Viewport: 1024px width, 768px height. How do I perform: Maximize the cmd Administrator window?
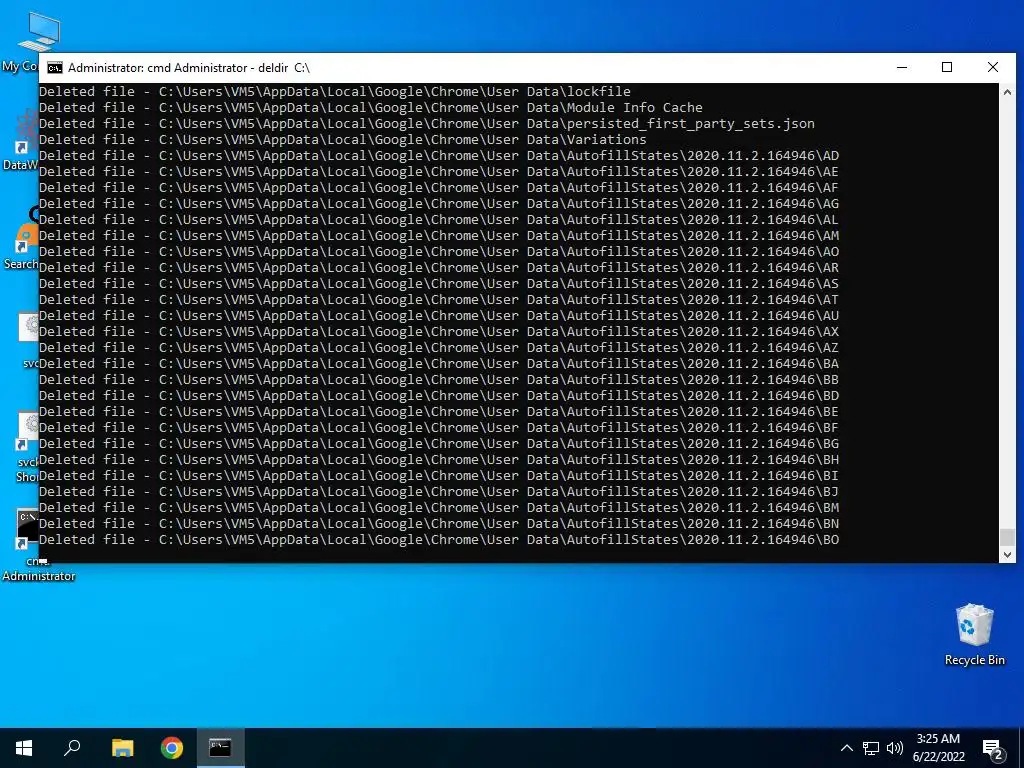tap(947, 67)
